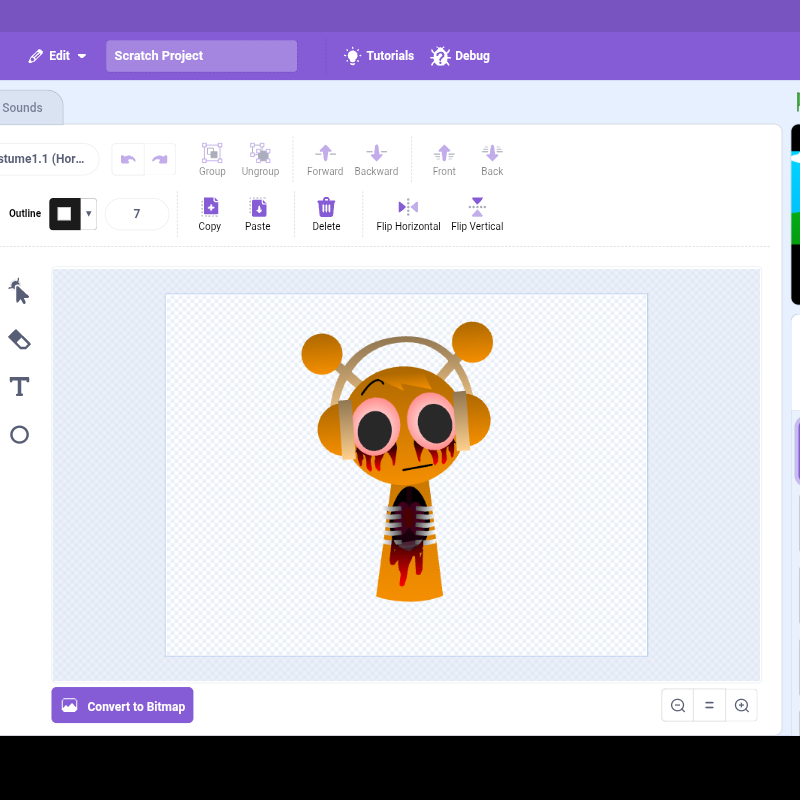Image resolution: width=800 pixels, height=800 pixels.
Task: Open the Edit menu dropdown
Action: point(57,56)
